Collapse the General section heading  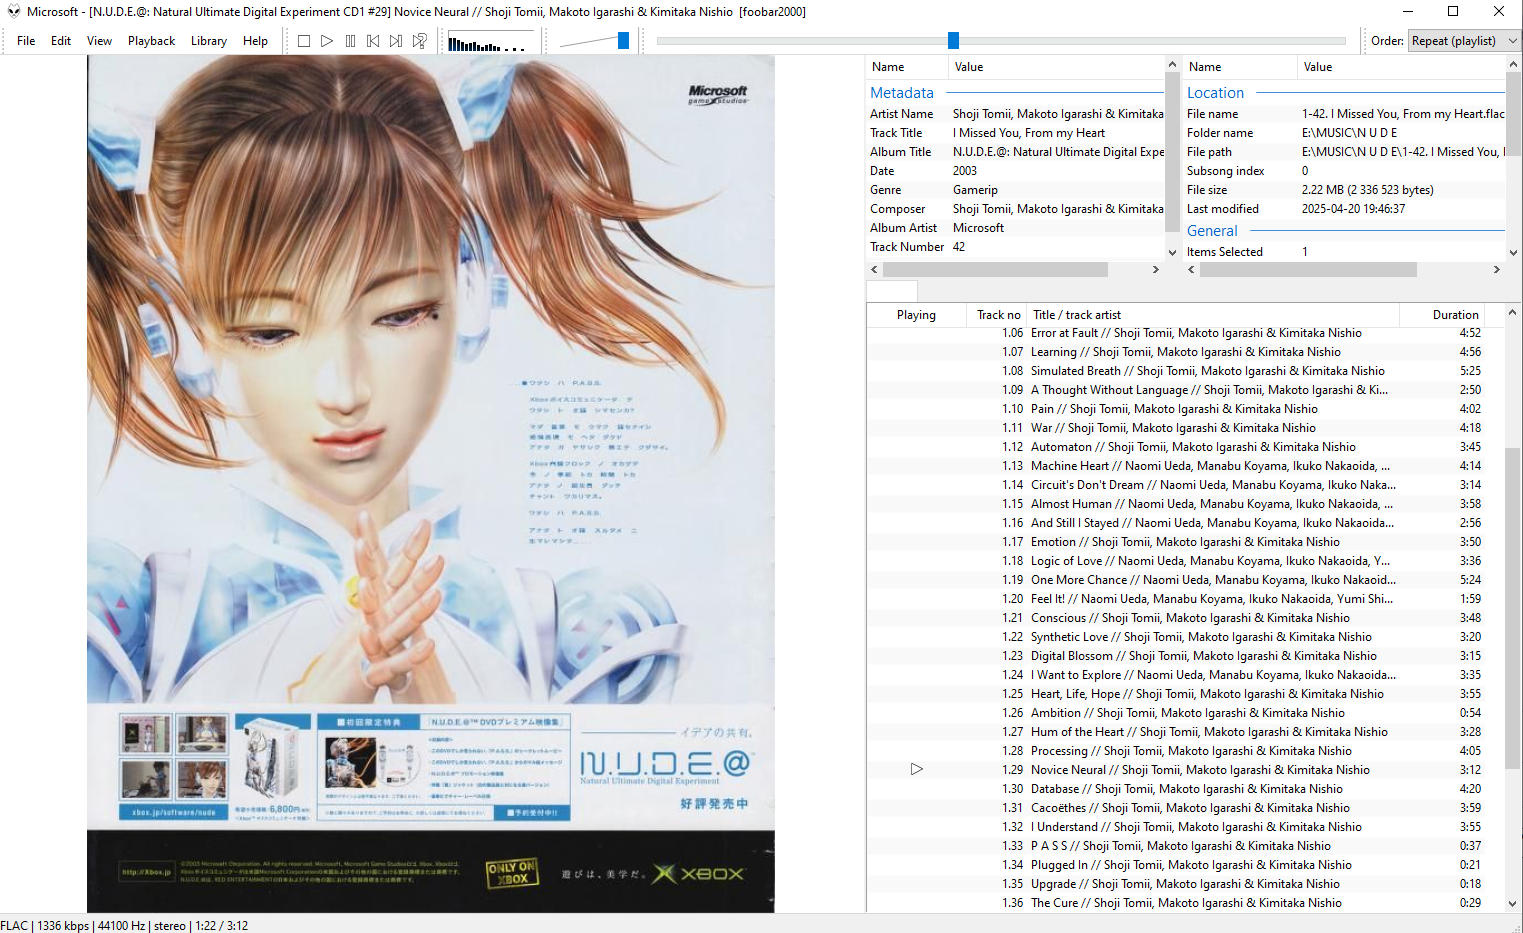[x=1212, y=231]
